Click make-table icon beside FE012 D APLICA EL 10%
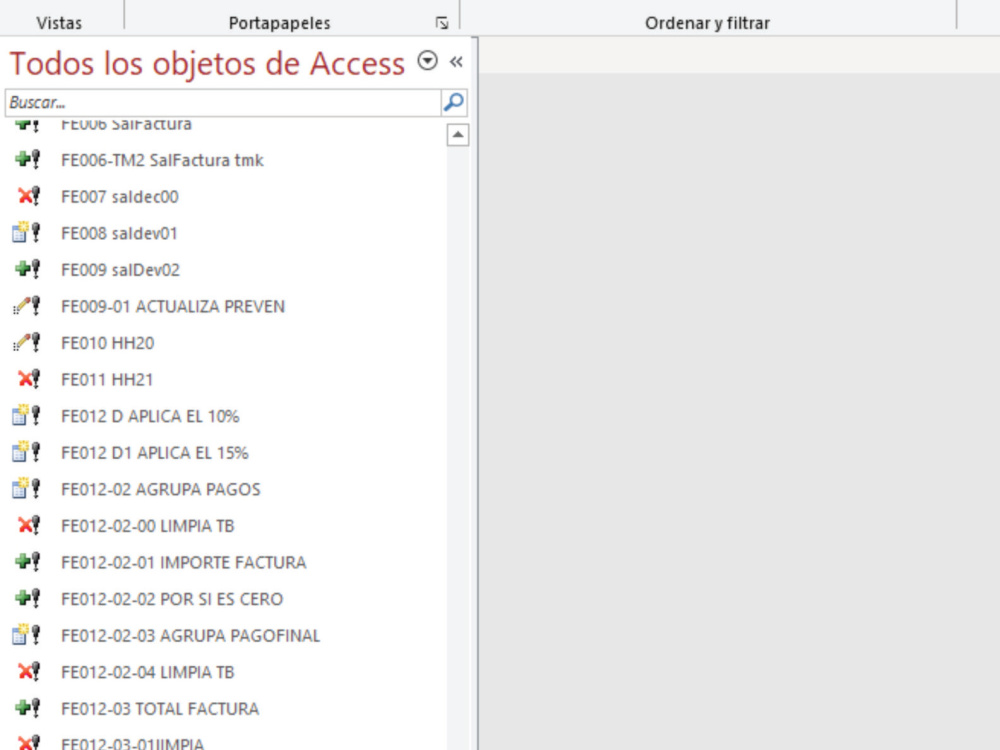Screen dimensions: 1000x750 27,416
